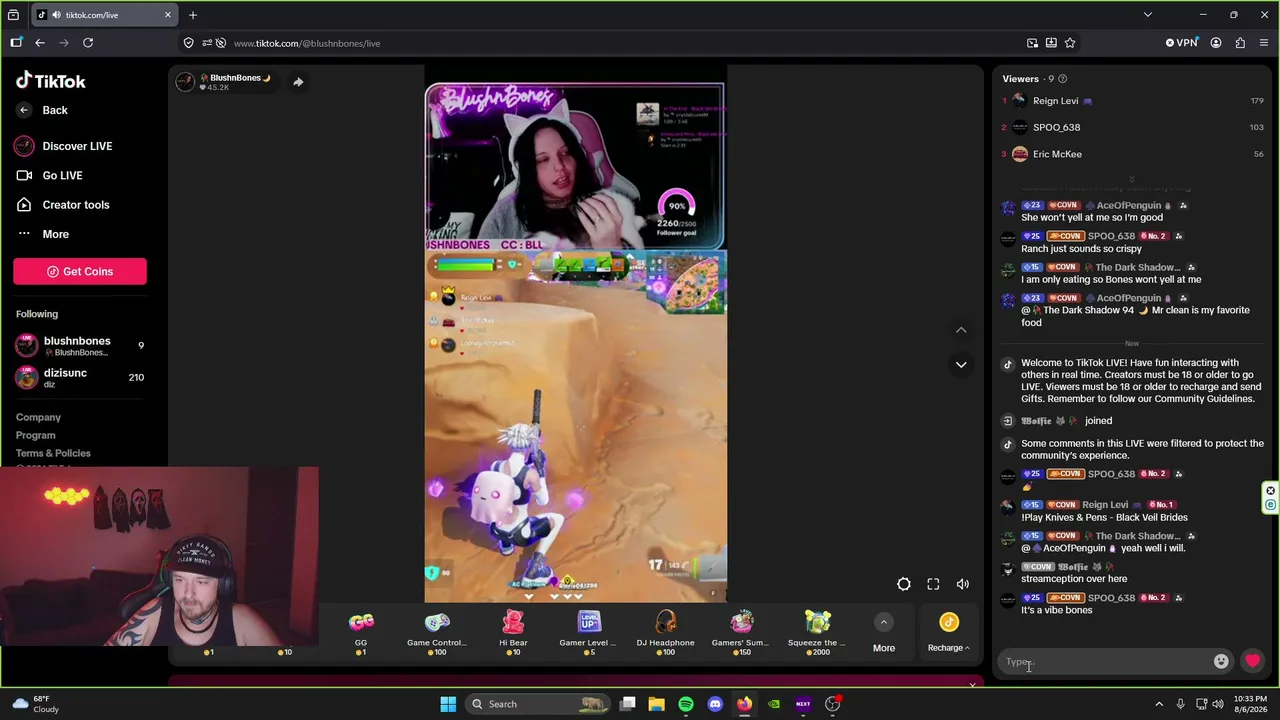Open Spotify from the taskbar
Viewport: 1280px width, 720px height.
[686, 704]
